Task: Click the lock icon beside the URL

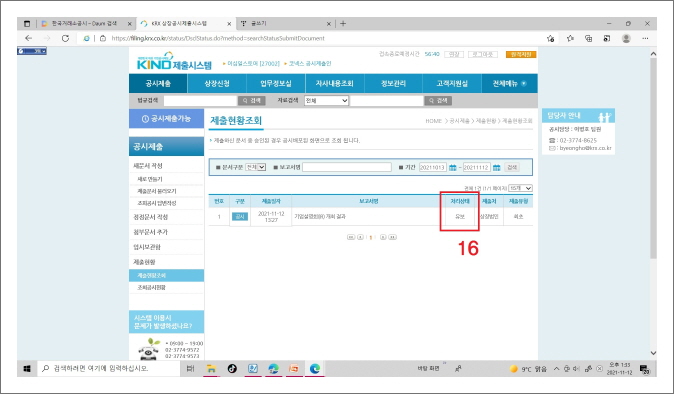Action: coord(103,38)
